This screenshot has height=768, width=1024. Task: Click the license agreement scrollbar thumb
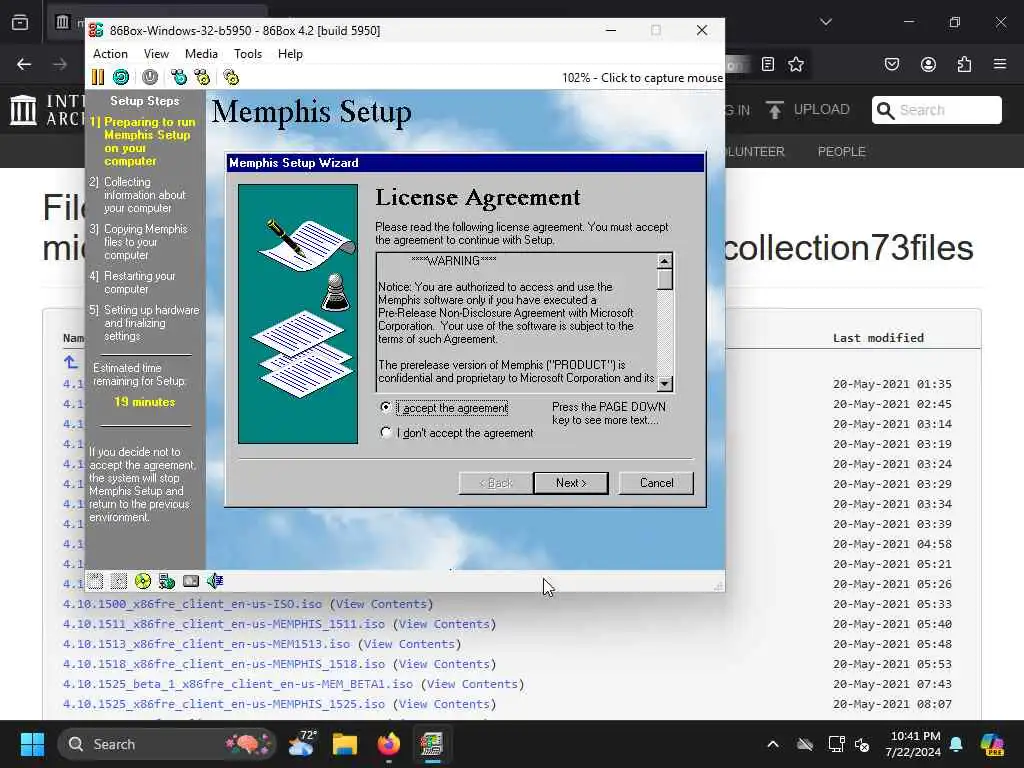pos(664,280)
